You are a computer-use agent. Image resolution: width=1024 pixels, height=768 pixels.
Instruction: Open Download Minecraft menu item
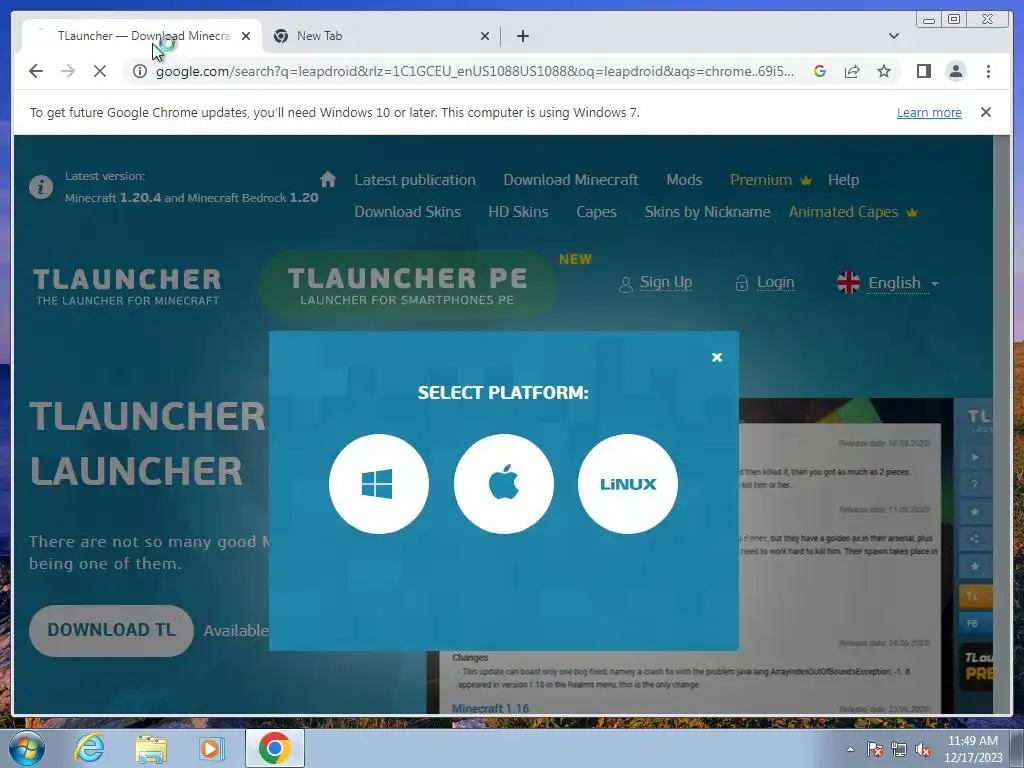coord(571,180)
